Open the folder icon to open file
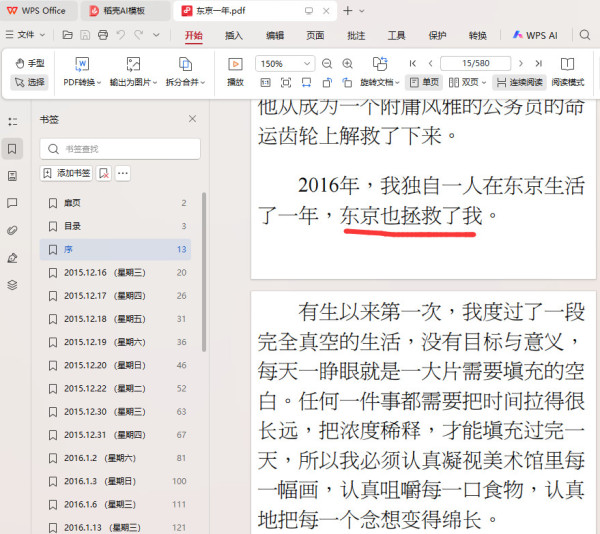This screenshot has height=534, width=600. click(67, 35)
